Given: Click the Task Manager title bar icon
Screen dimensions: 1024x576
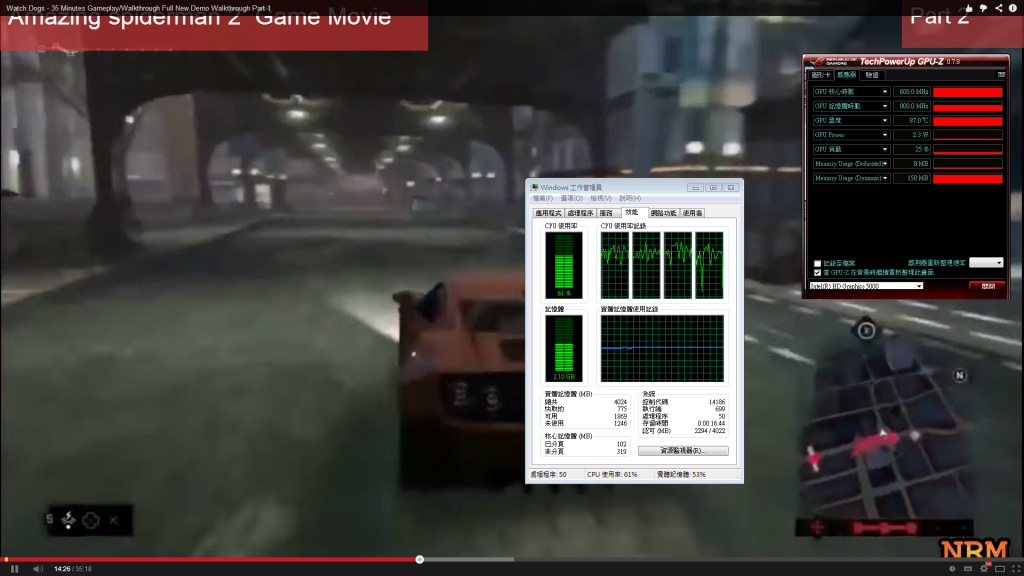Looking at the screenshot, I should (x=534, y=187).
